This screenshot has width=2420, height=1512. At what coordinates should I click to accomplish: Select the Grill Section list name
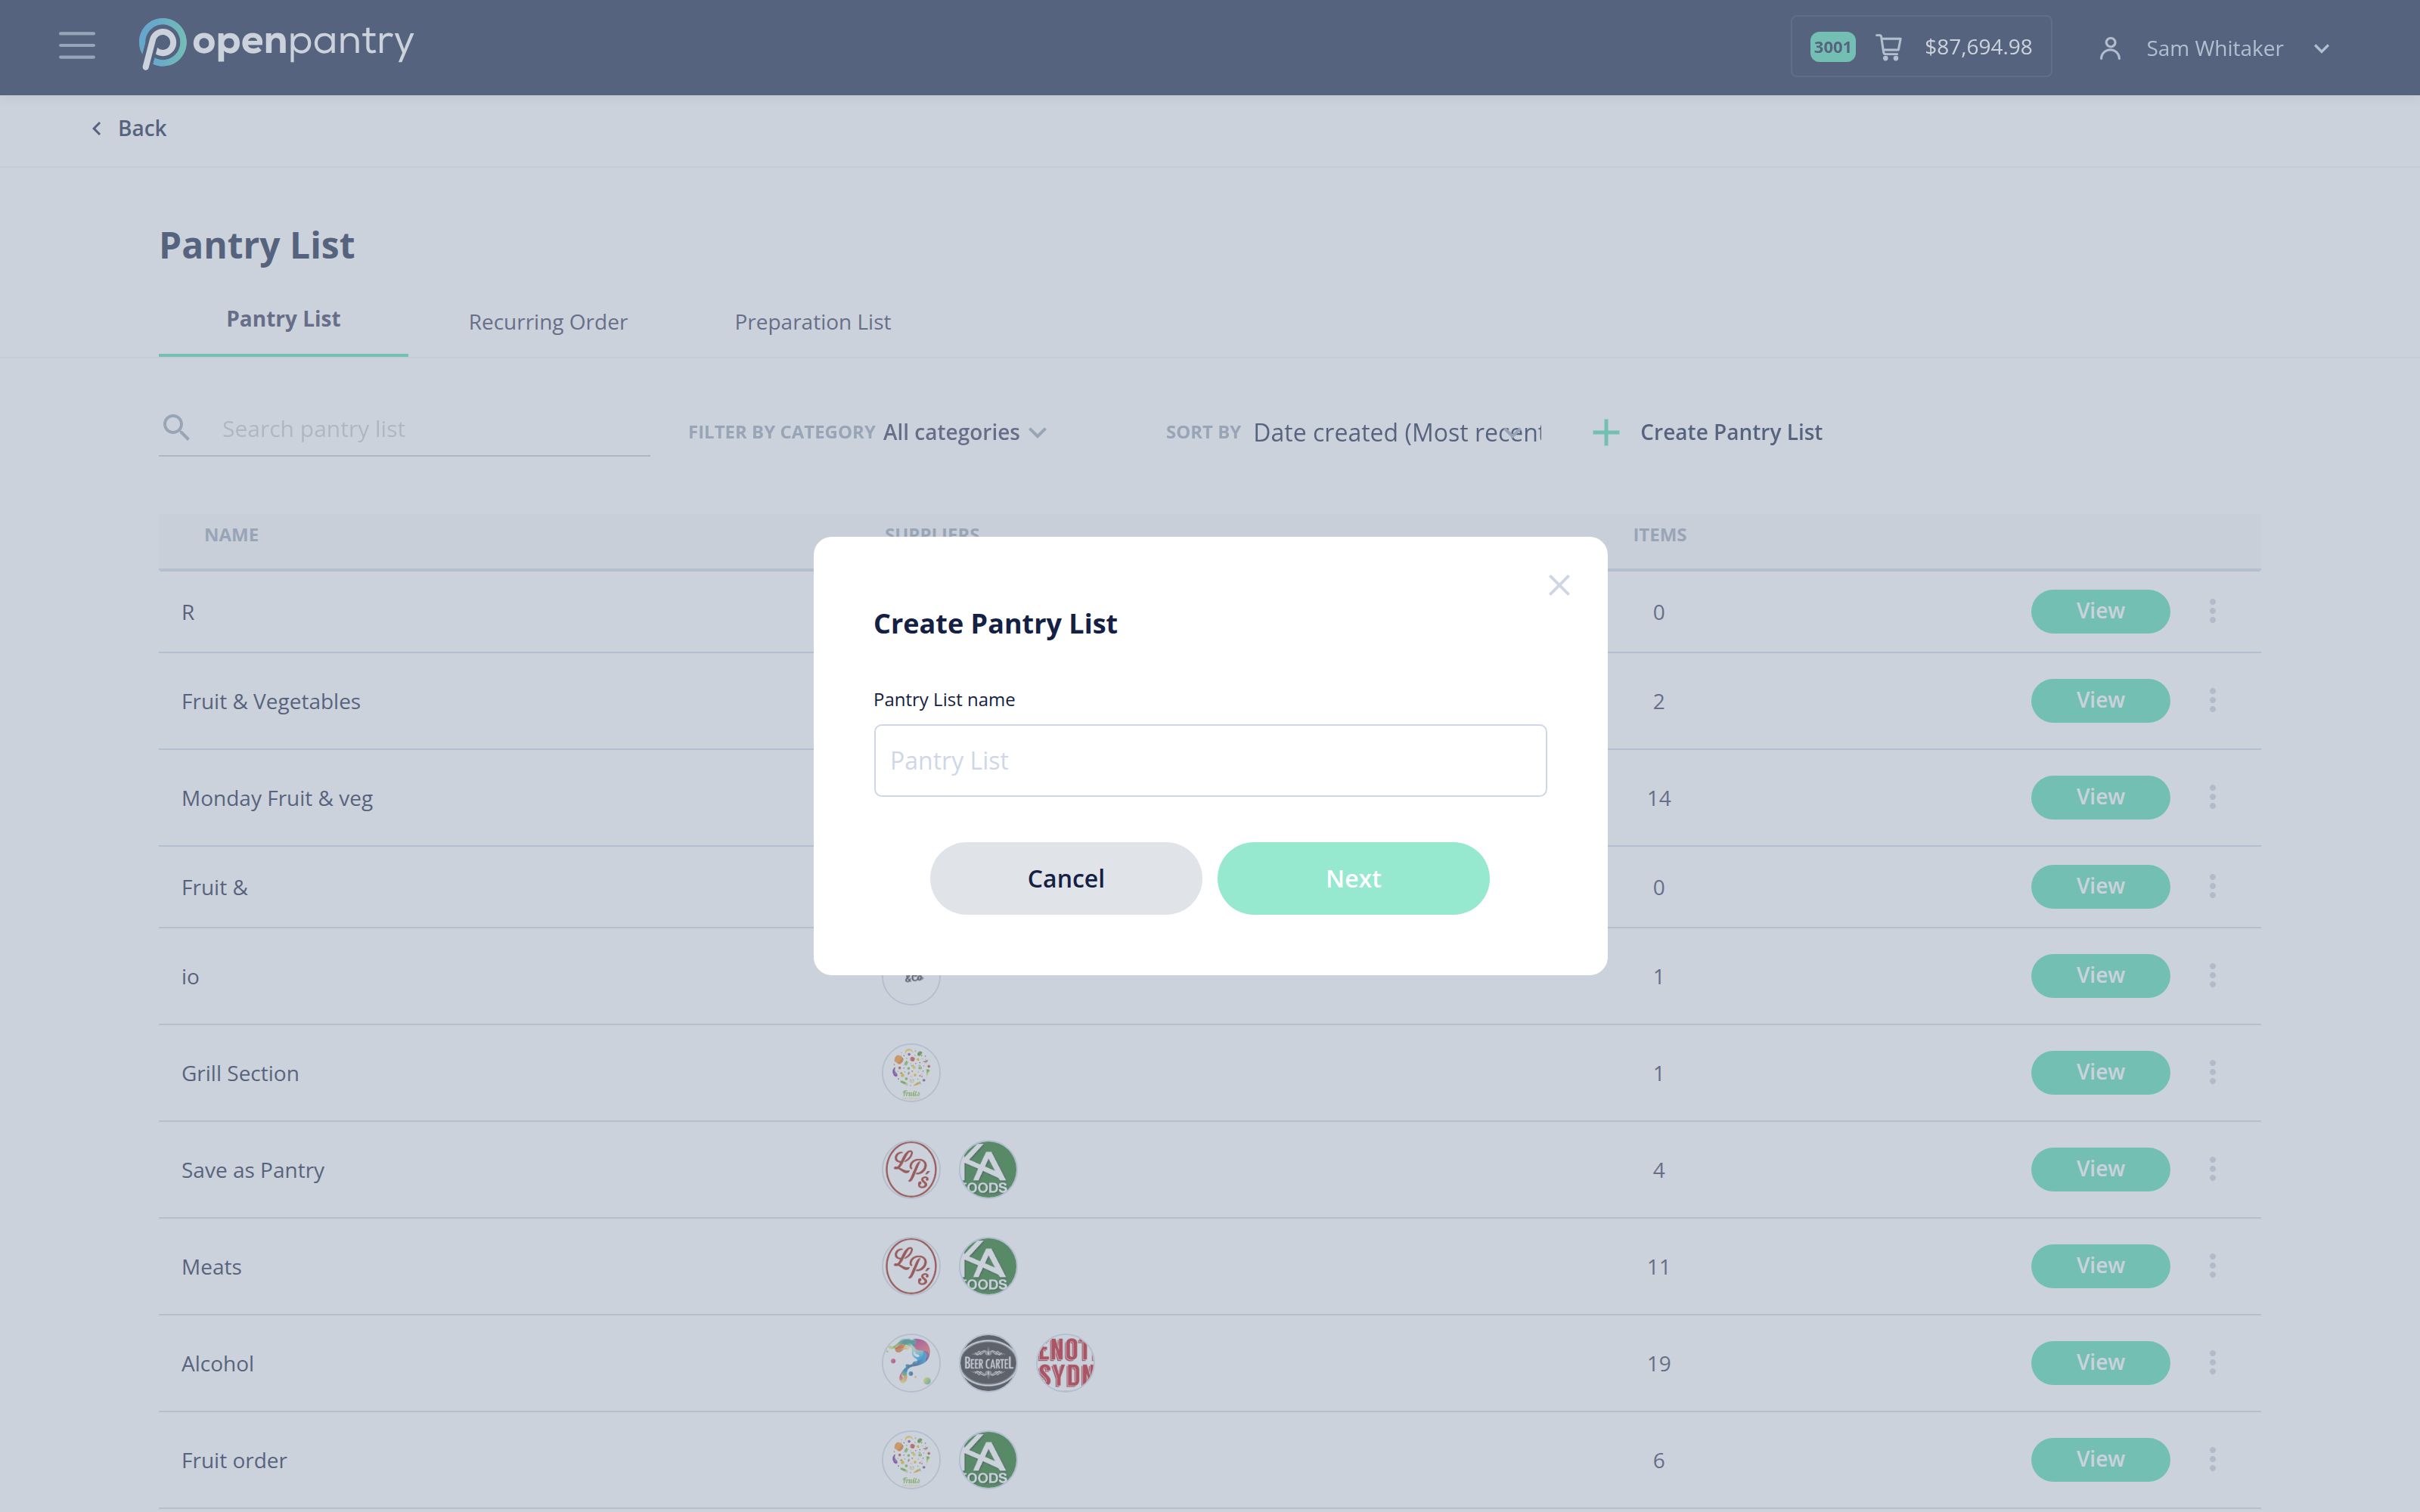(240, 1073)
